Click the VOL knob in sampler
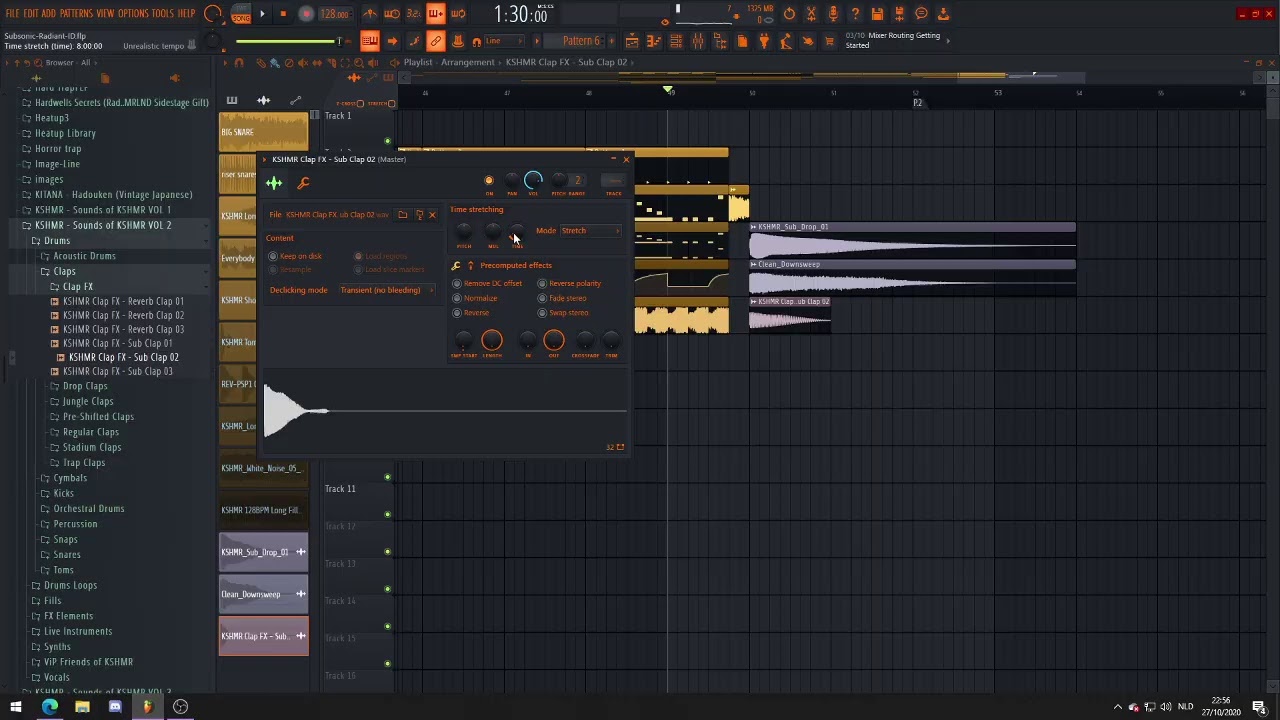The image size is (1280, 720). [x=533, y=181]
